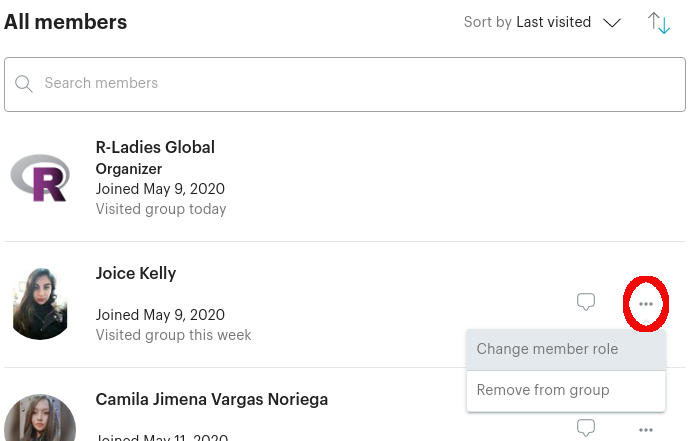
Task: Click into the Search members field
Action: click(x=345, y=84)
